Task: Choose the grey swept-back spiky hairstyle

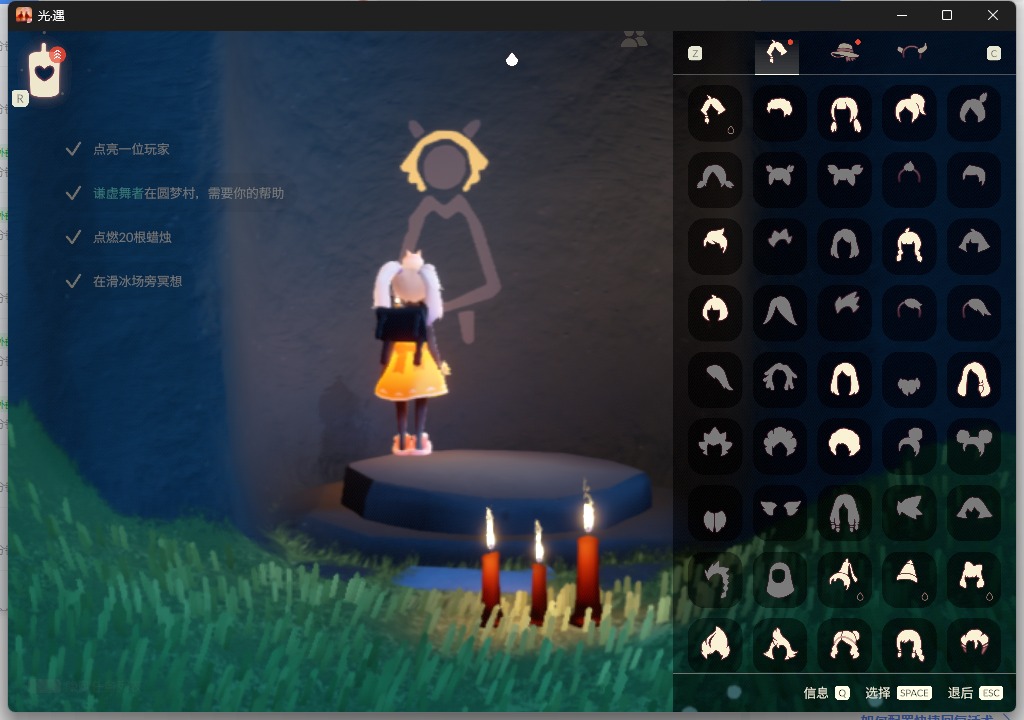Action: (844, 313)
